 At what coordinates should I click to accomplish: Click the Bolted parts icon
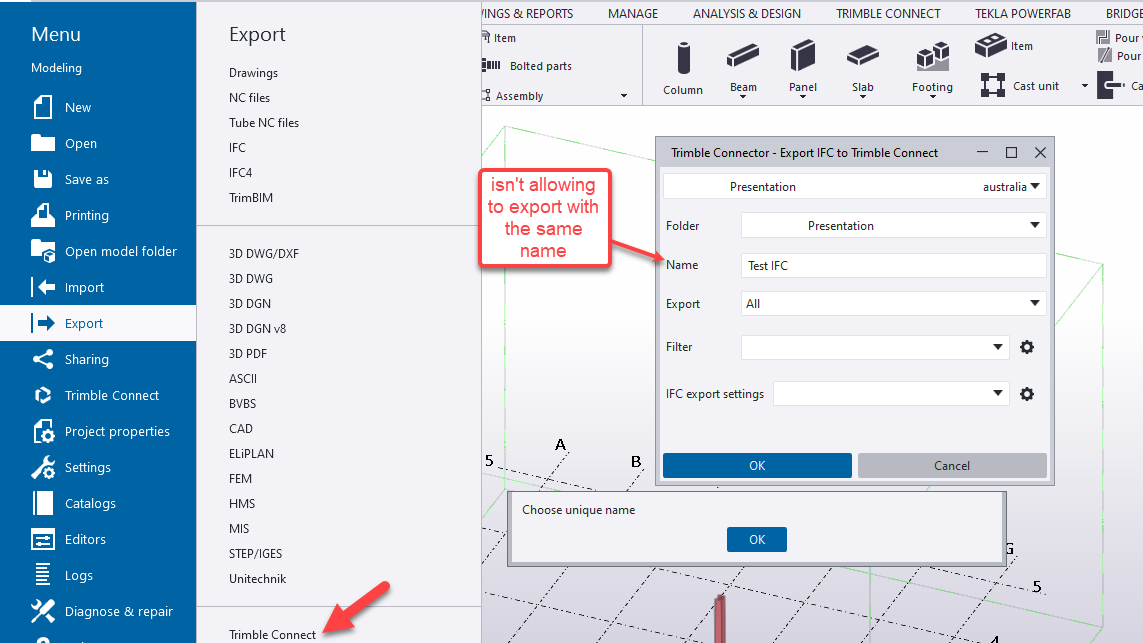491,66
